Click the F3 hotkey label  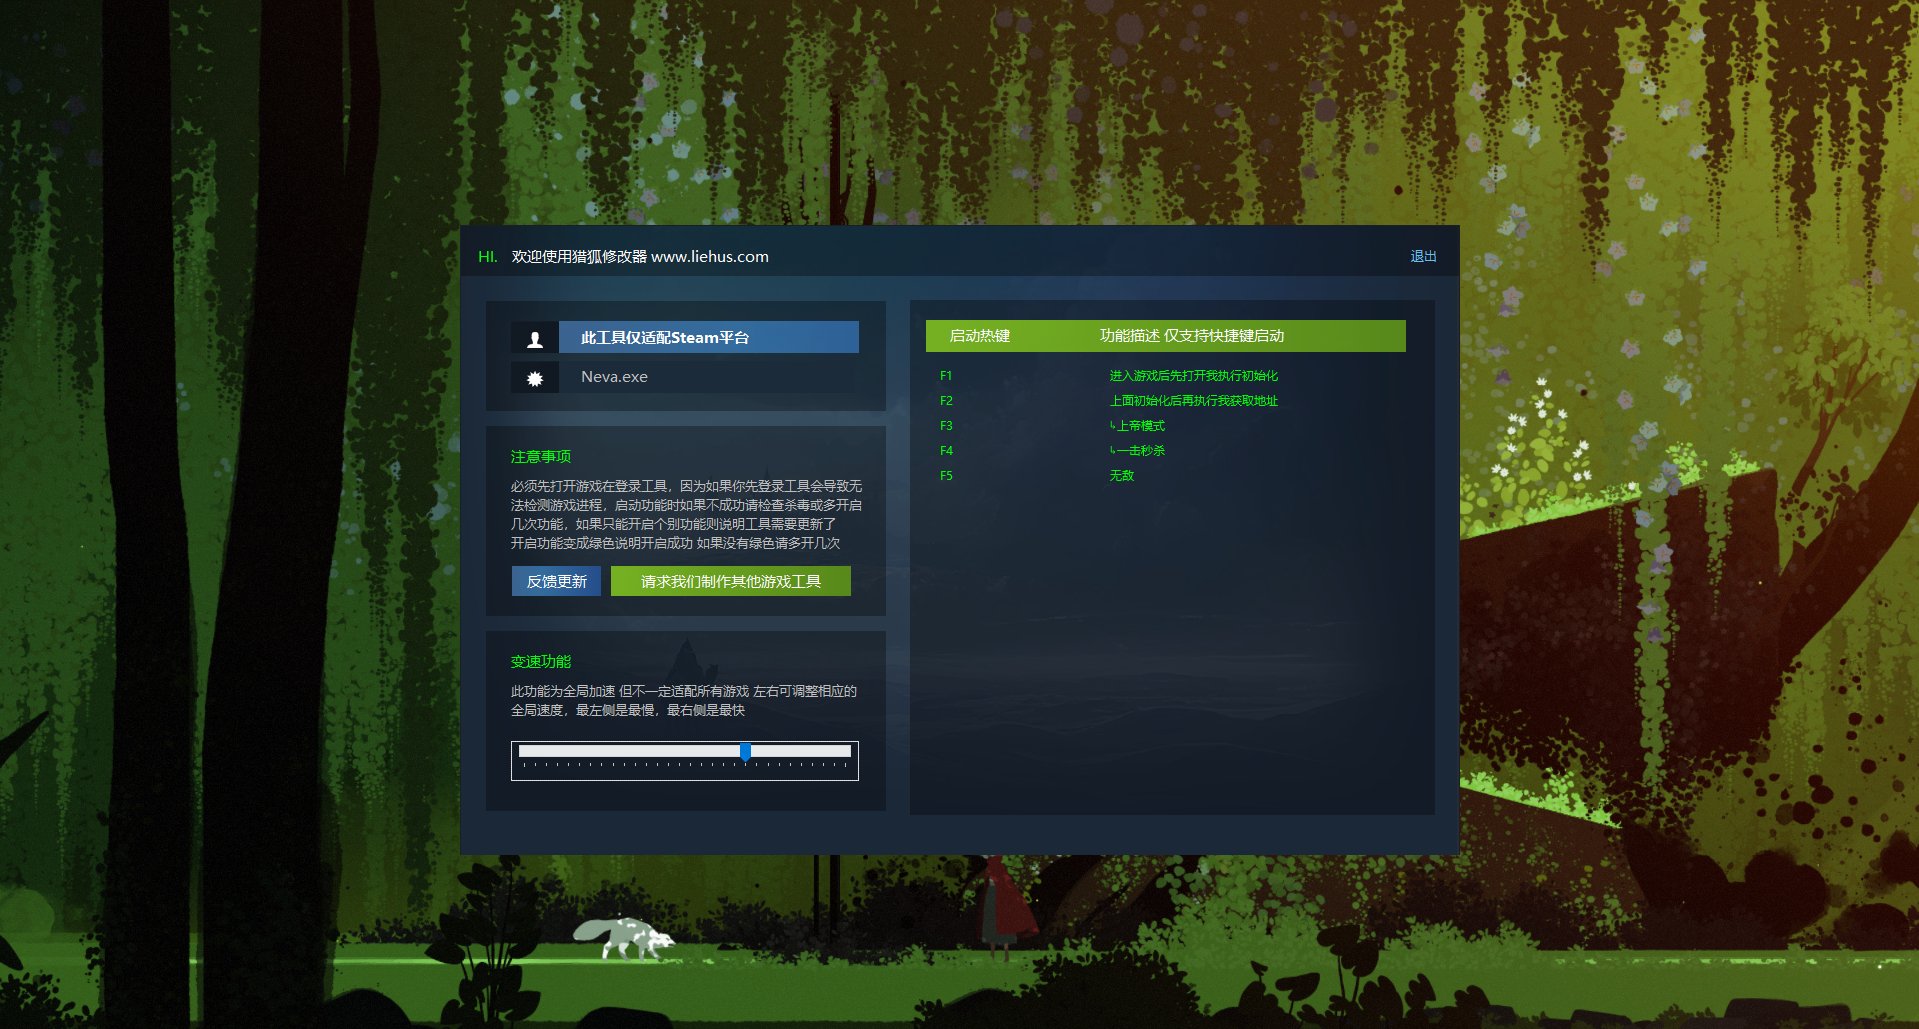[x=946, y=426]
